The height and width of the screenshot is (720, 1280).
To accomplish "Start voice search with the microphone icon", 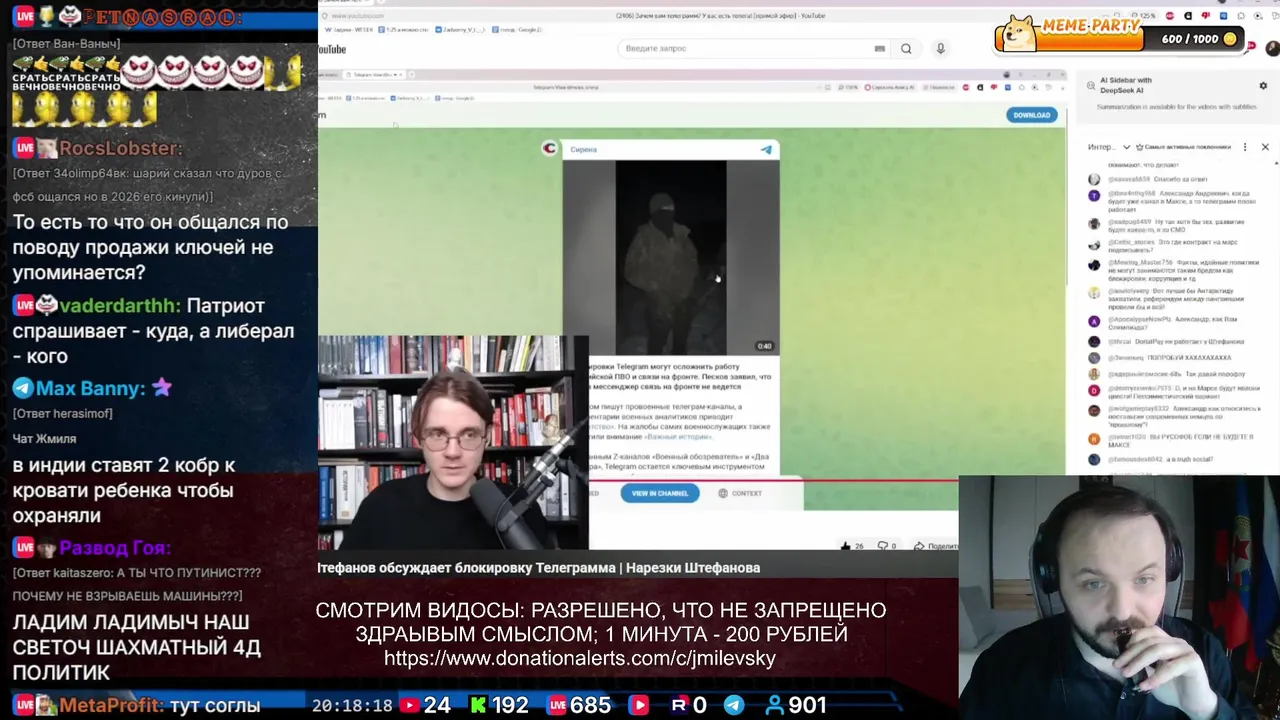I will (x=940, y=49).
